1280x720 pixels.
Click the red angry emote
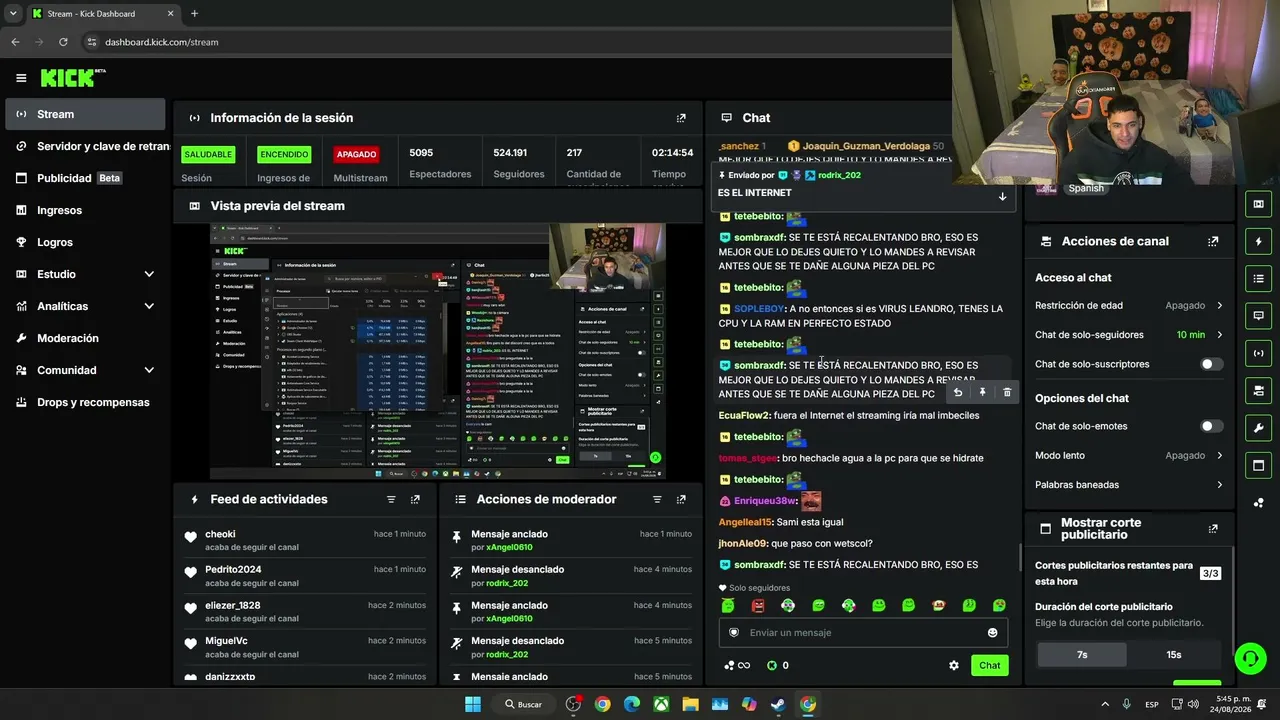click(758, 605)
